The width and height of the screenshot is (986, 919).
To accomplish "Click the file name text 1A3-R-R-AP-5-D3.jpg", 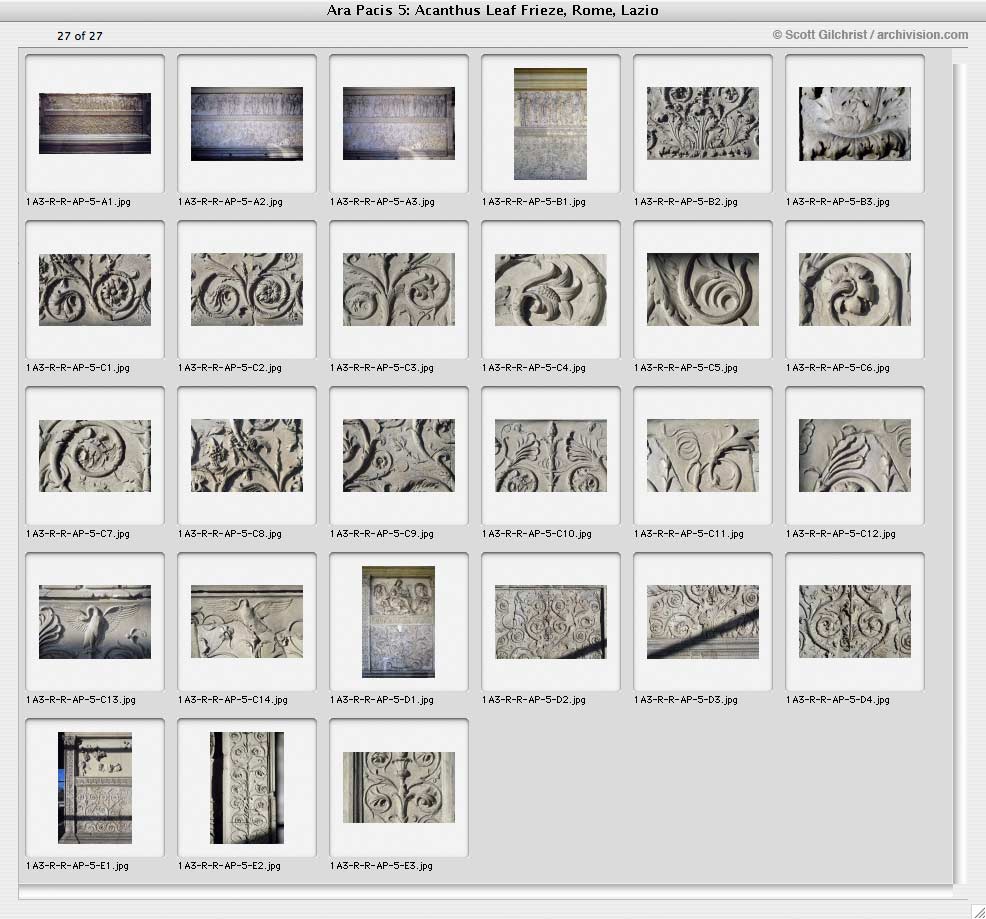I will (686, 700).
